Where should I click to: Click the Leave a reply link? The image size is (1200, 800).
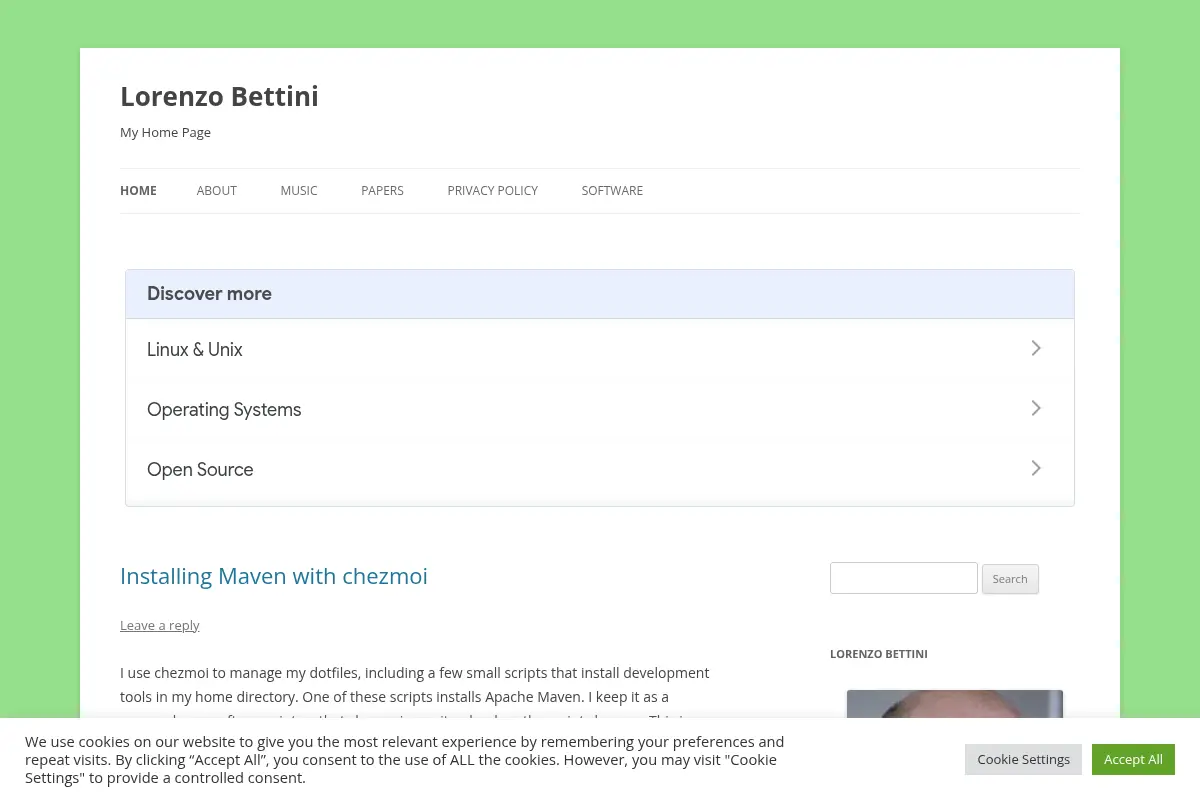point(160,625)
